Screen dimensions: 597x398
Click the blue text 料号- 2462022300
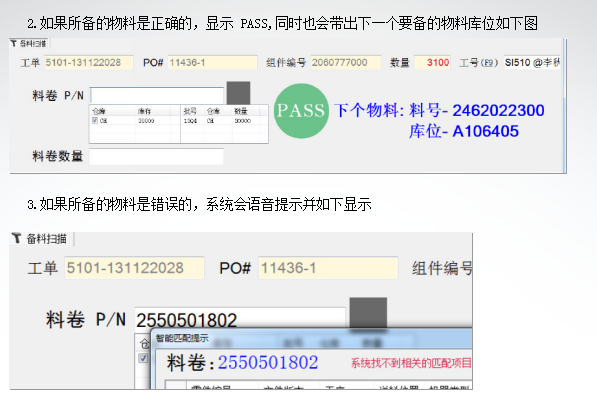477,110
